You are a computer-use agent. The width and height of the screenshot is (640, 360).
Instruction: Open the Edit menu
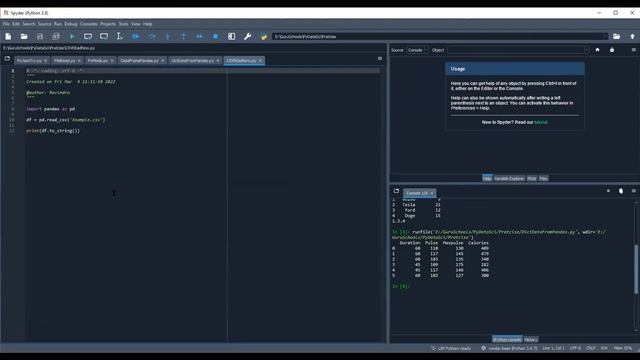(16, 24)
